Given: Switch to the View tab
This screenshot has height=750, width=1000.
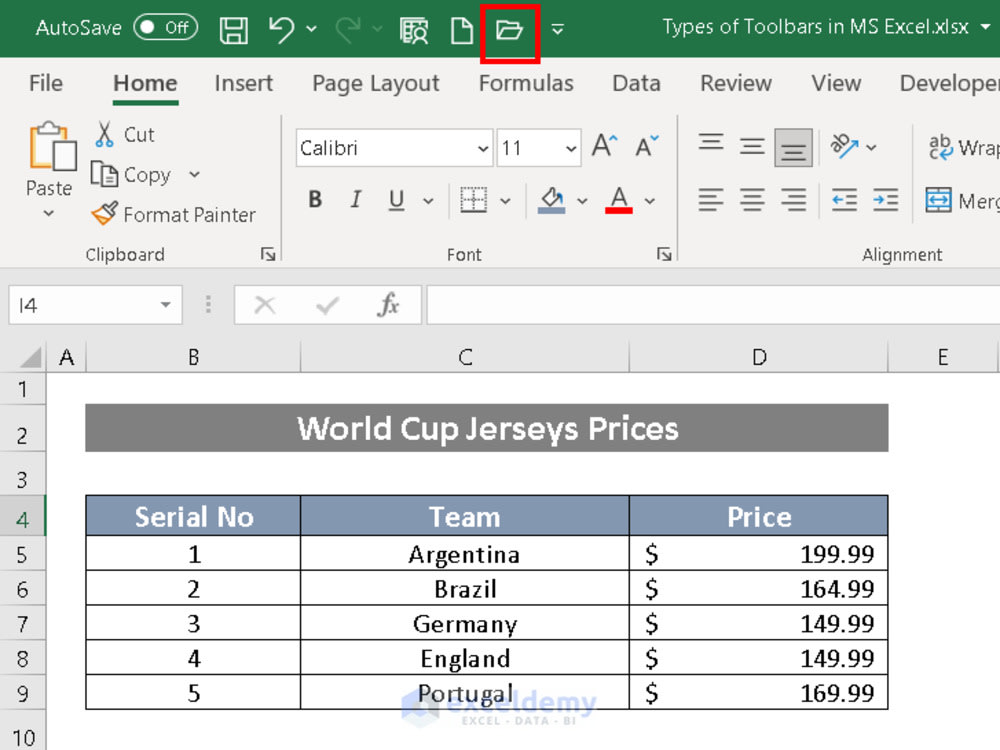Looking at the screenshot, I should pyautogui.click(x=836, y=83).
